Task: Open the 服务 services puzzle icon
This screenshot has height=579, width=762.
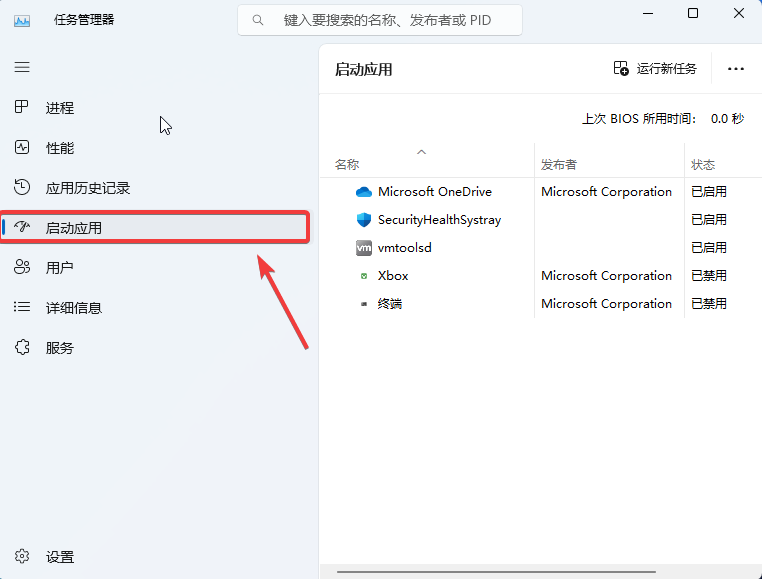Action: pyautogui.click(x=22, y=347)
